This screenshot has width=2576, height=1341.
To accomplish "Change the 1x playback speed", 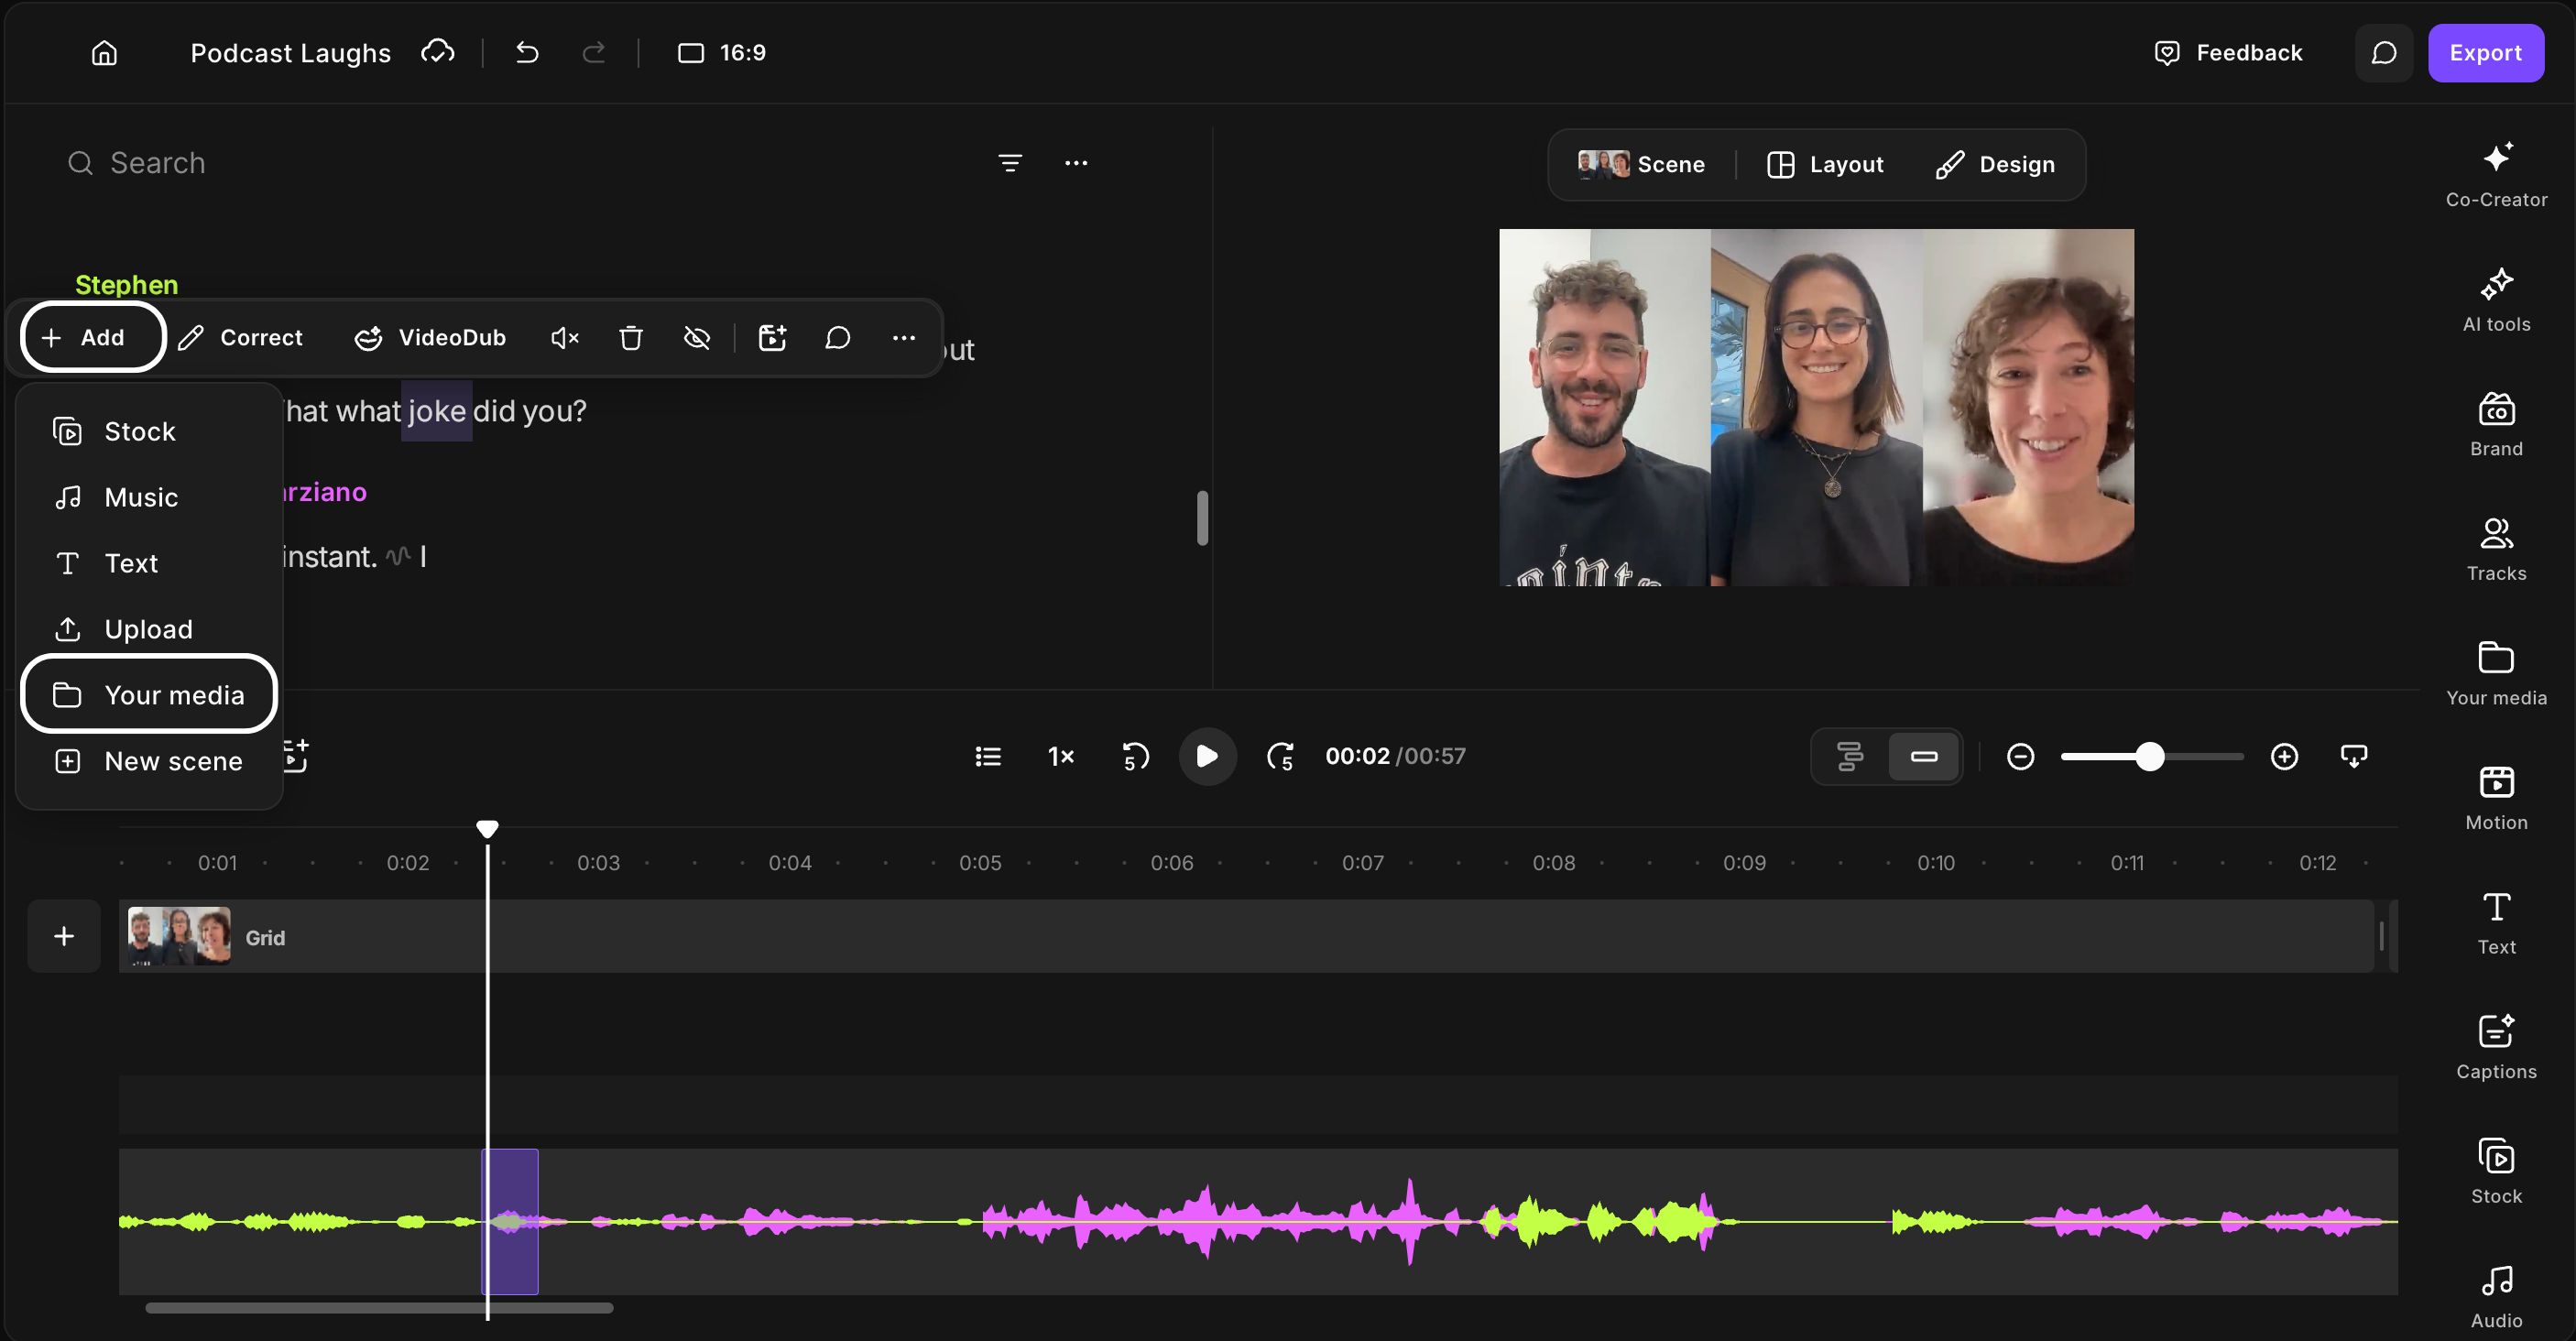I will coord(1061,757).
